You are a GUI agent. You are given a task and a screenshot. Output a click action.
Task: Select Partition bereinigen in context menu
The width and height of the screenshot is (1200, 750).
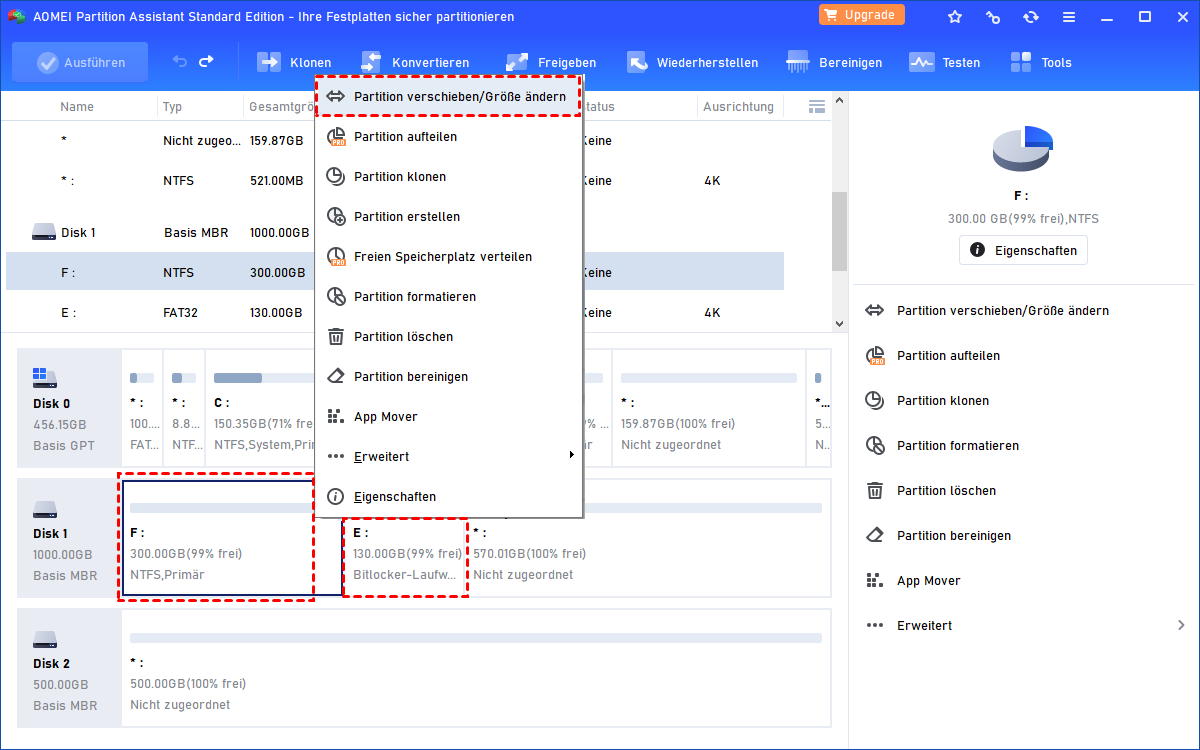tap(448, 377)
